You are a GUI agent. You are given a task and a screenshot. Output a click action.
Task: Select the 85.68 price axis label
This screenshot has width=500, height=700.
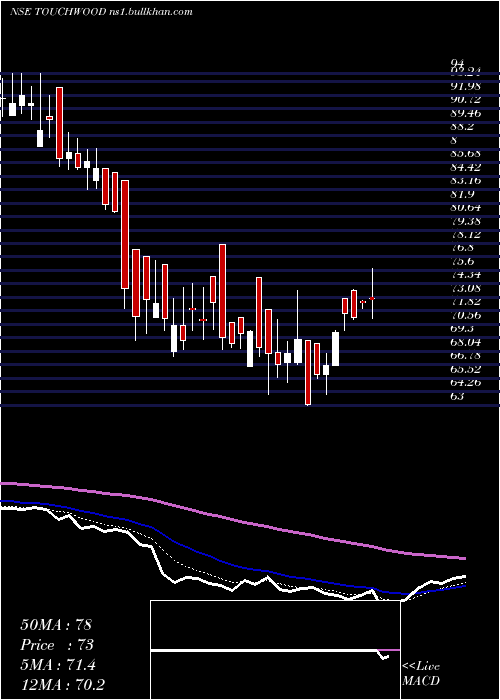[465, 154]
